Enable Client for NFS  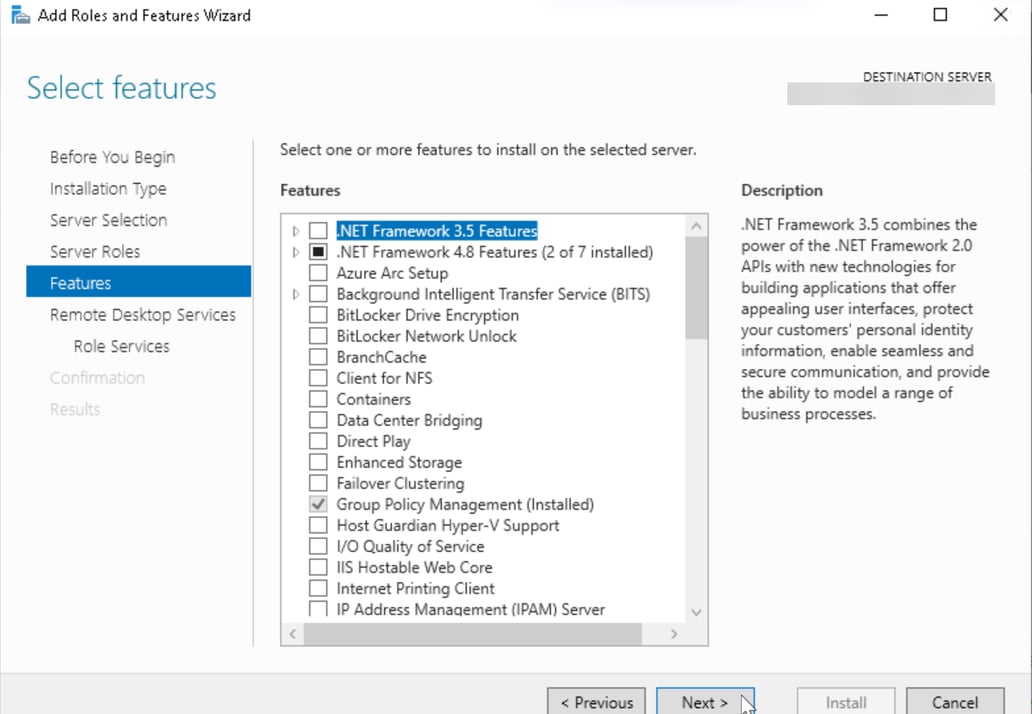point(317,377)
